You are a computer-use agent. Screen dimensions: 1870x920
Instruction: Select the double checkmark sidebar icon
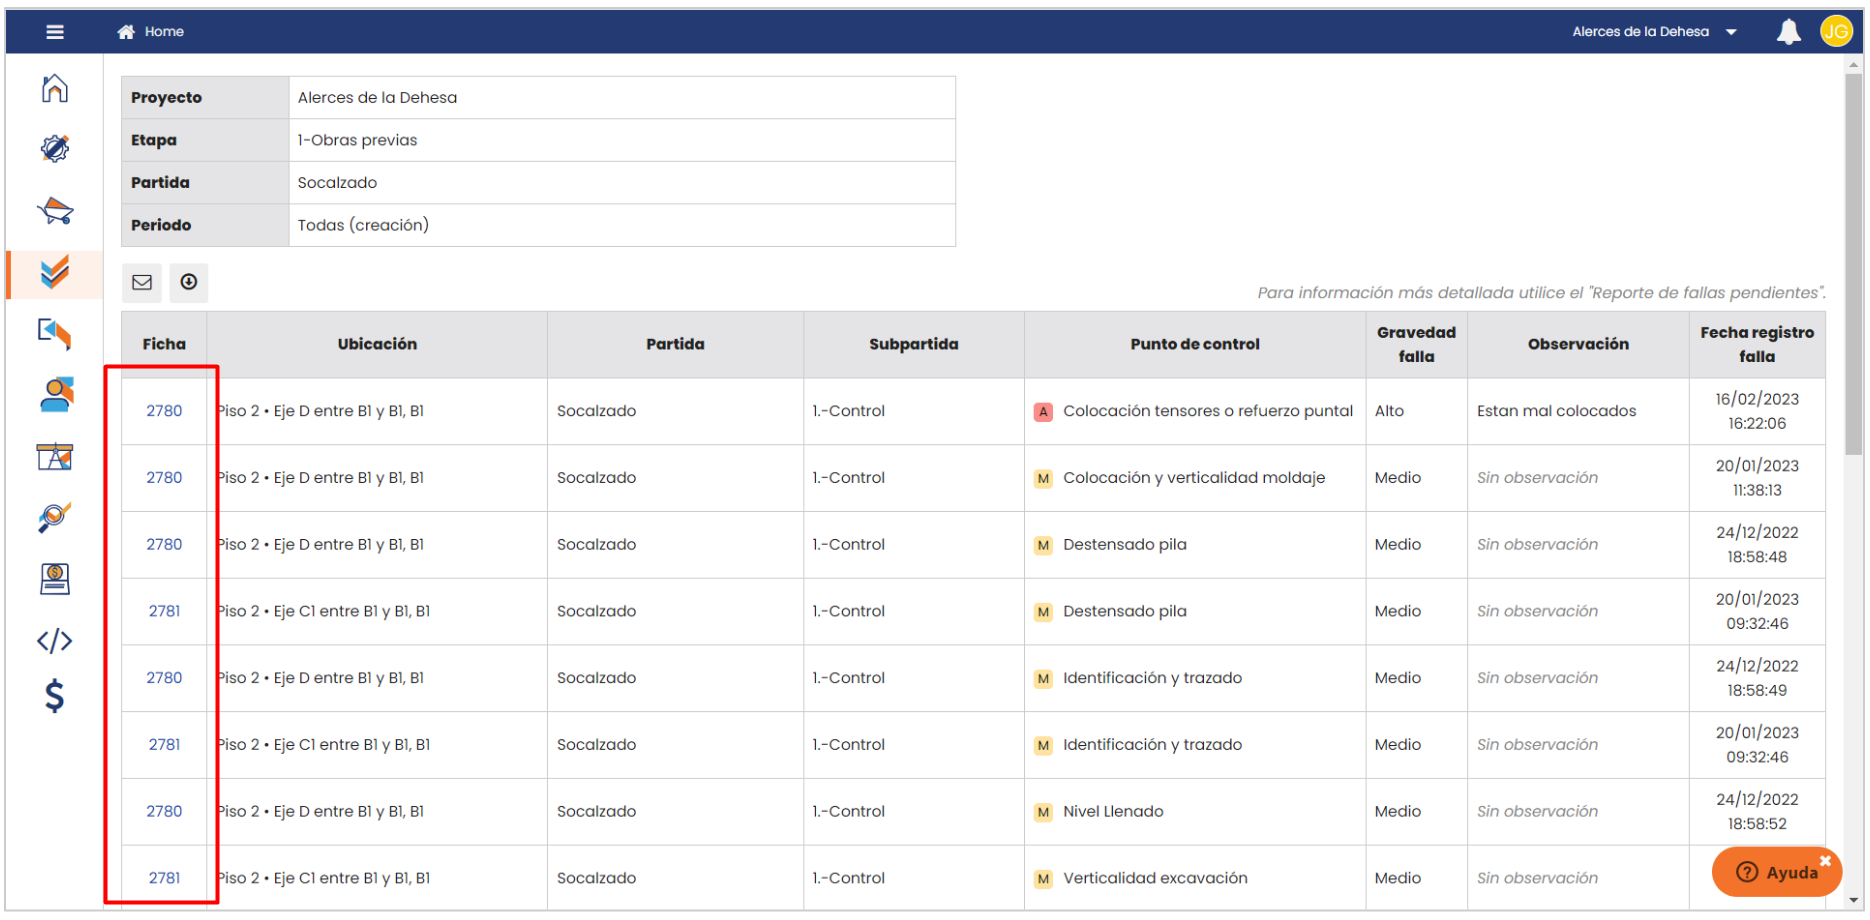tap(55, 272)
